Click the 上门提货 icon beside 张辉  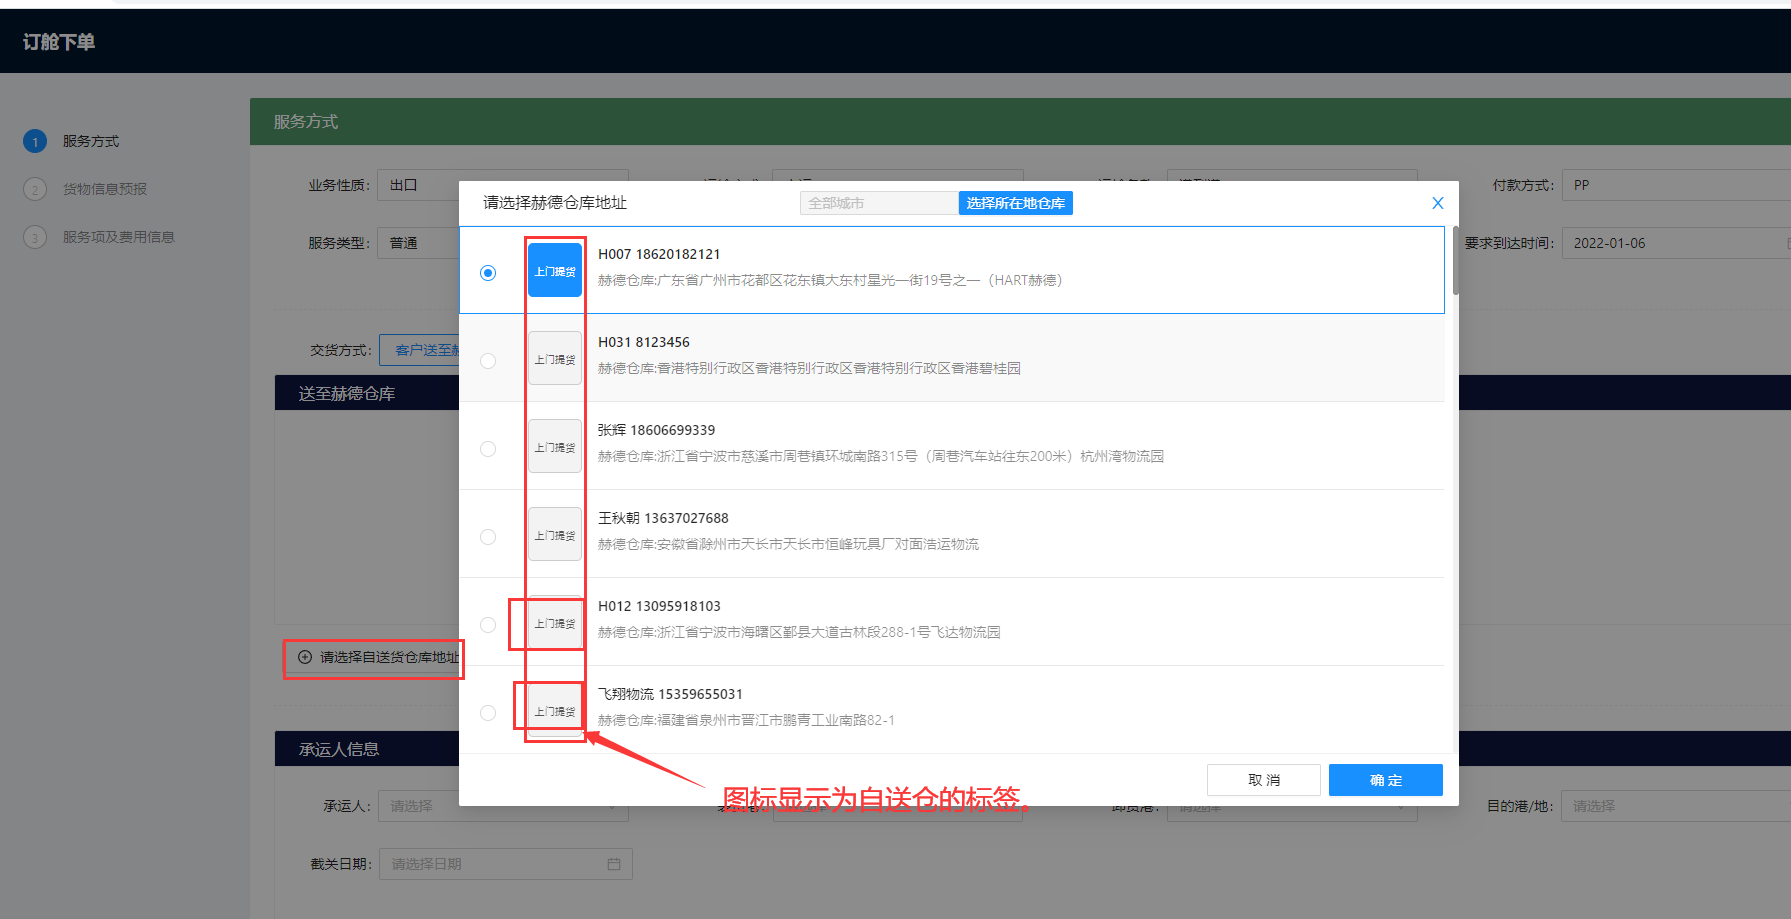(x=554, y=447)
